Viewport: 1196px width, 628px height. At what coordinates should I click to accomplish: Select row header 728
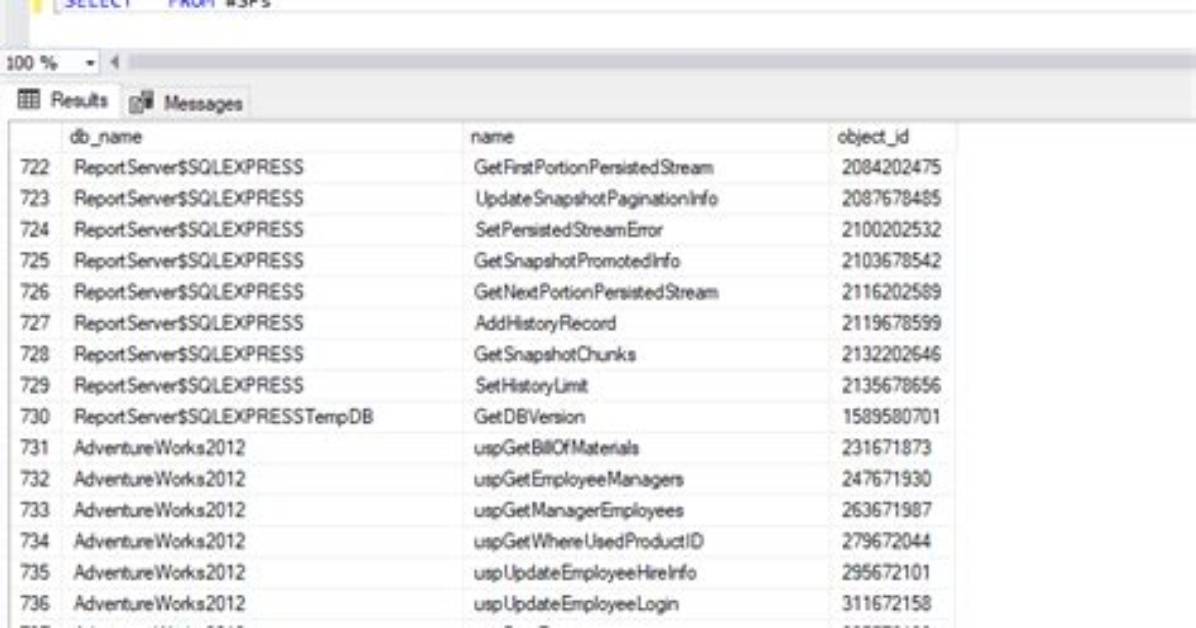point(35,354)
